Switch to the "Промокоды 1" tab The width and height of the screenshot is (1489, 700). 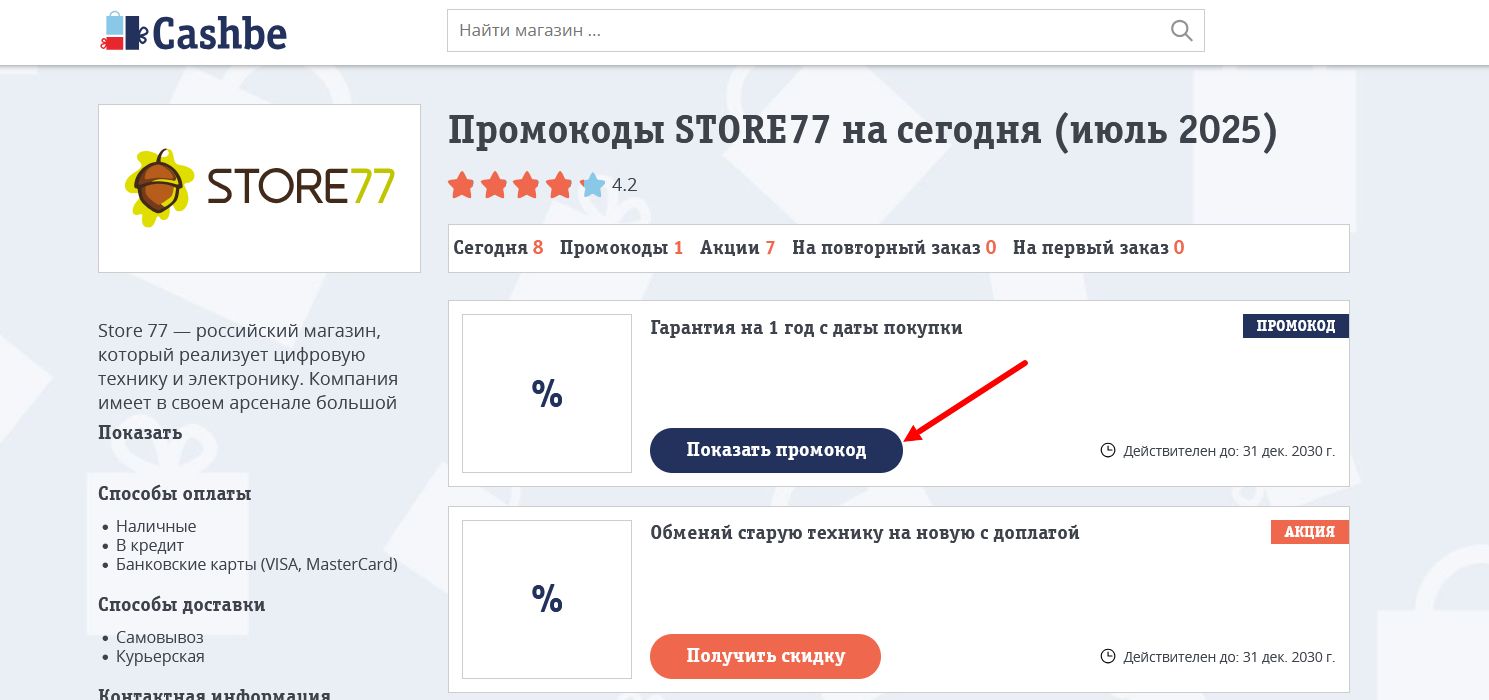(x=621, y=248)
